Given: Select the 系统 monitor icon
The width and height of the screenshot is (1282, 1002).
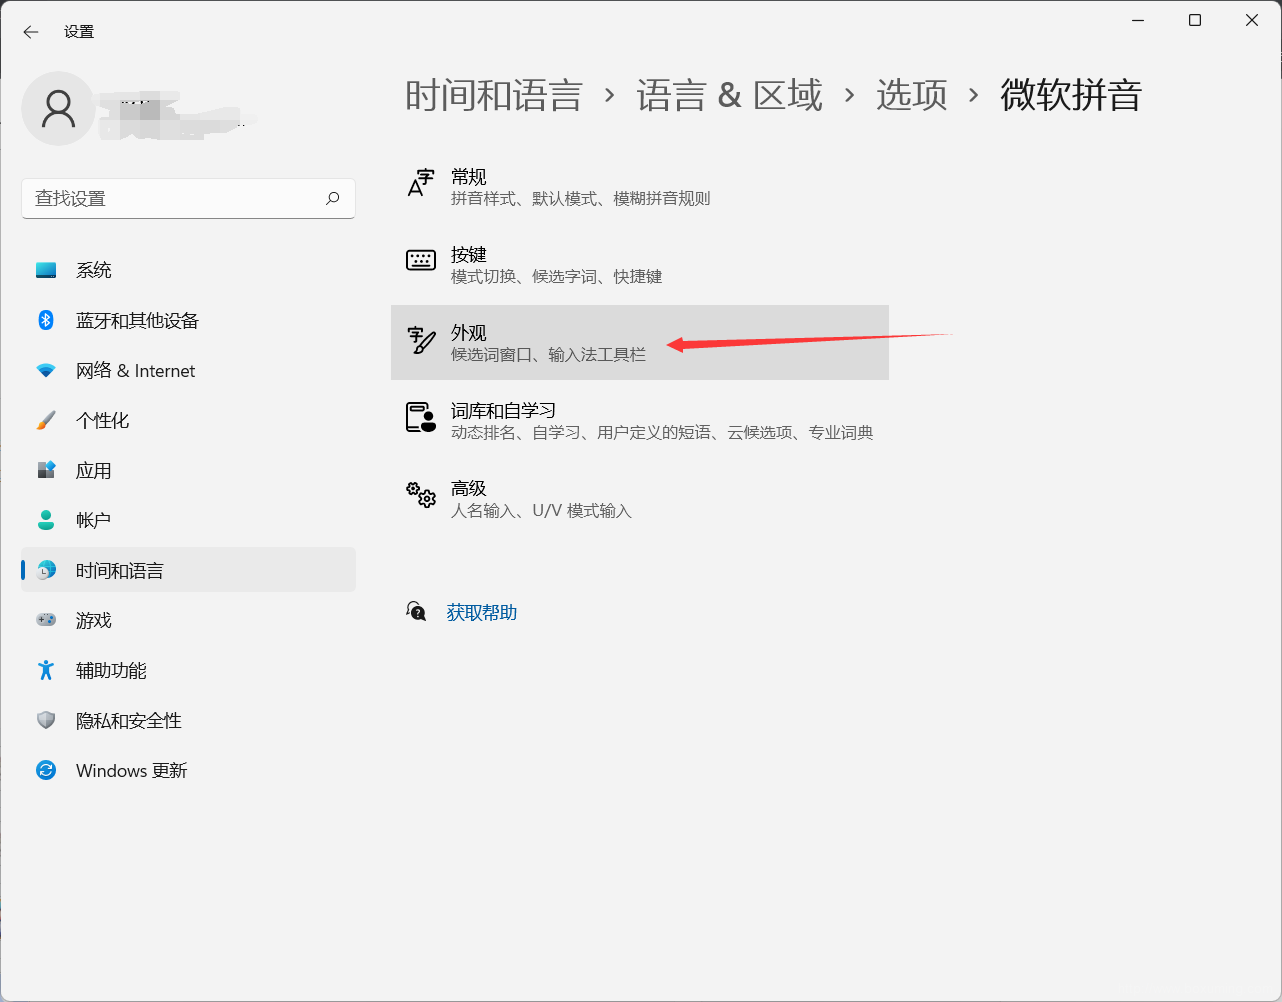Looking at the screenshot, I should click(x=46, y=270).
